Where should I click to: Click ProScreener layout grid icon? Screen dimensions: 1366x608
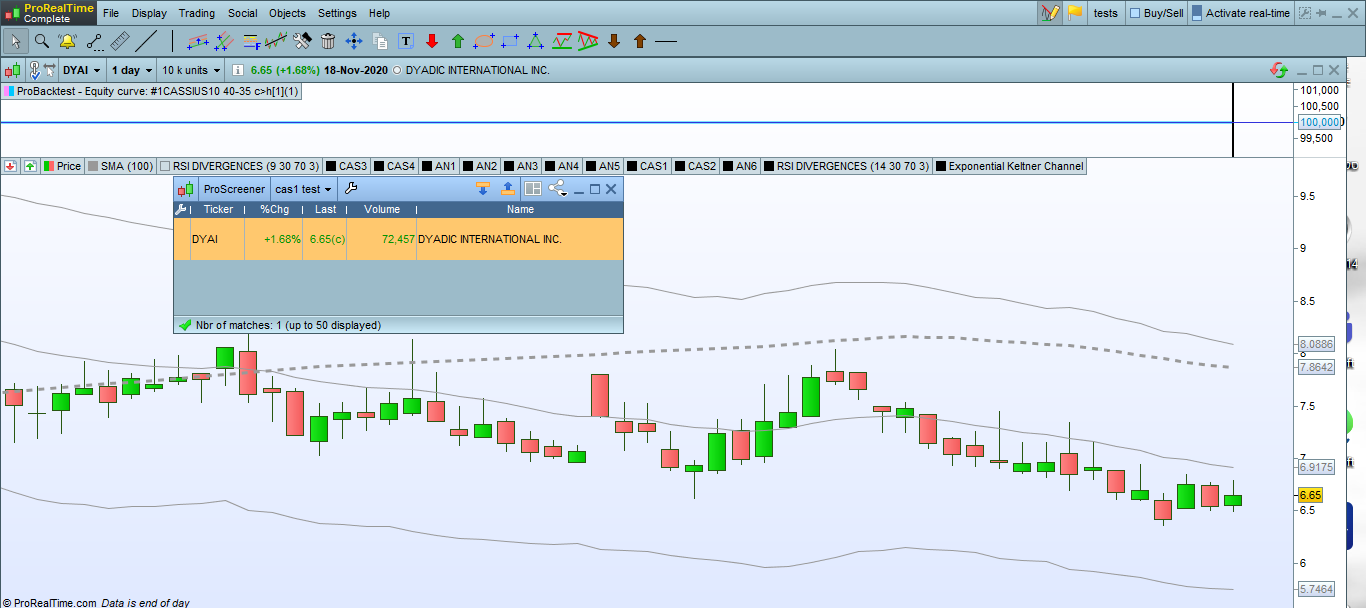pos(533,189)
